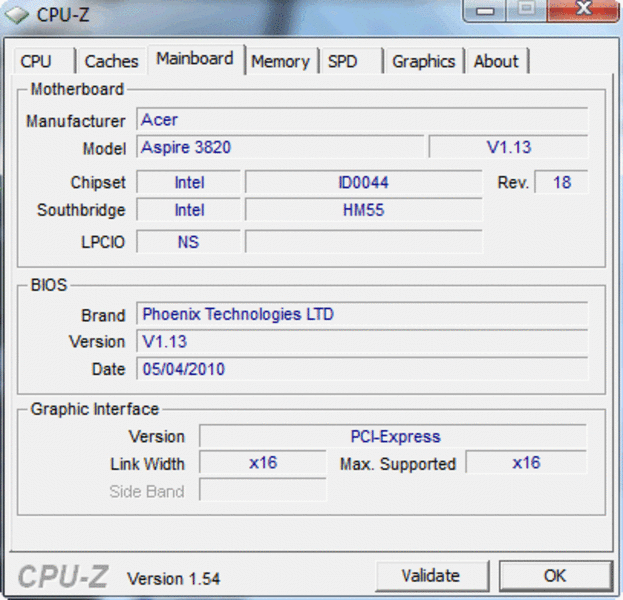Select the HM55 southbridge field
Screen dimensions: 623x600
[x=364, y=209]
